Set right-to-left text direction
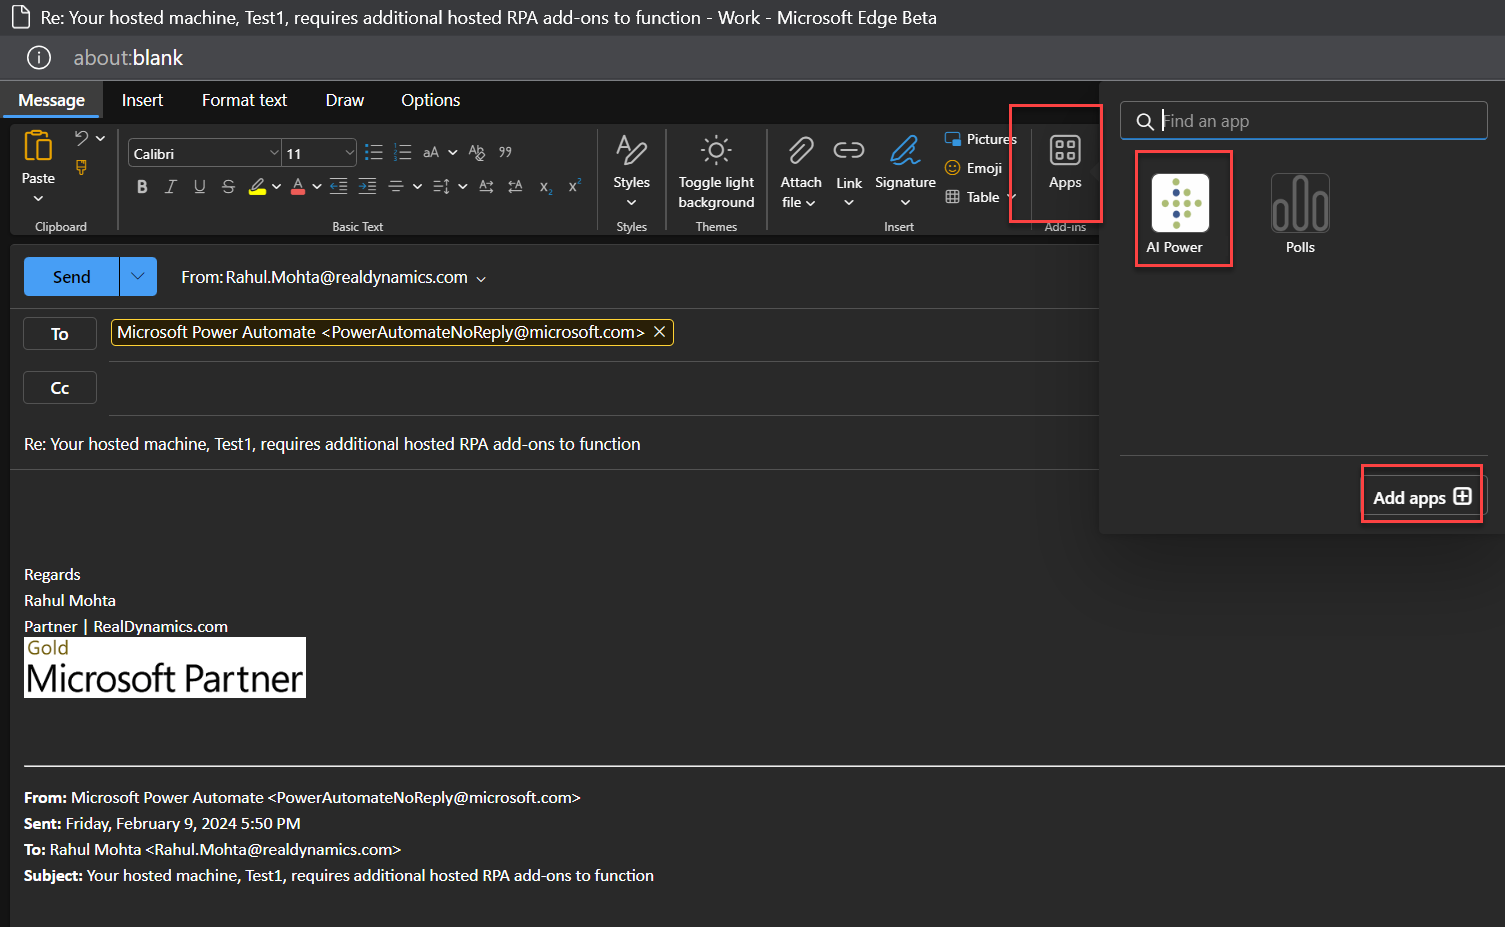The width and height of the screenshot is (1505, 927). [x=515, y=186]
